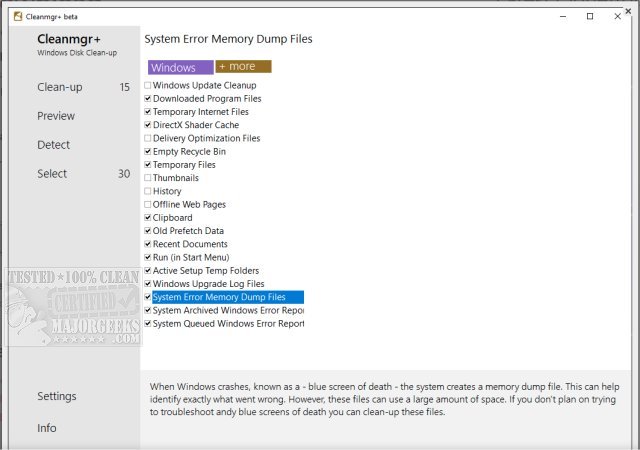Uncheck Recent Documents checkbox
Viewport: 640px width, 450px height.
tap(148, 244)
